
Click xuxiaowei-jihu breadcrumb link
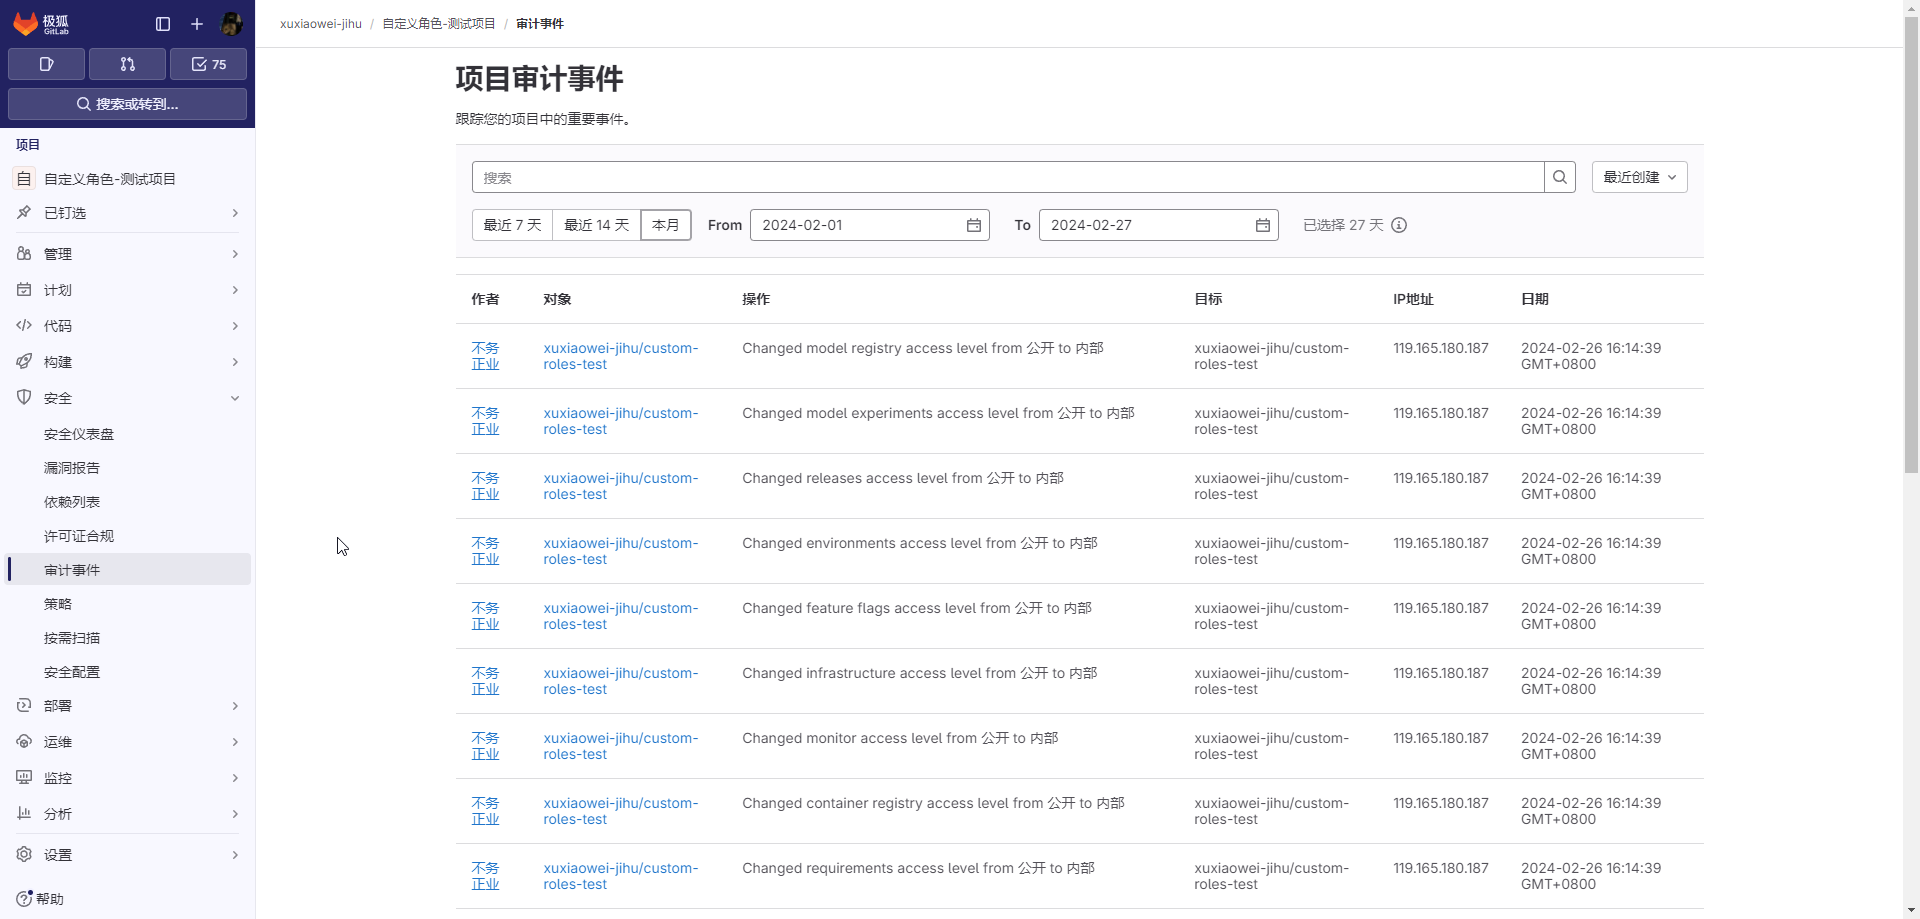click(x=320, y=24)
